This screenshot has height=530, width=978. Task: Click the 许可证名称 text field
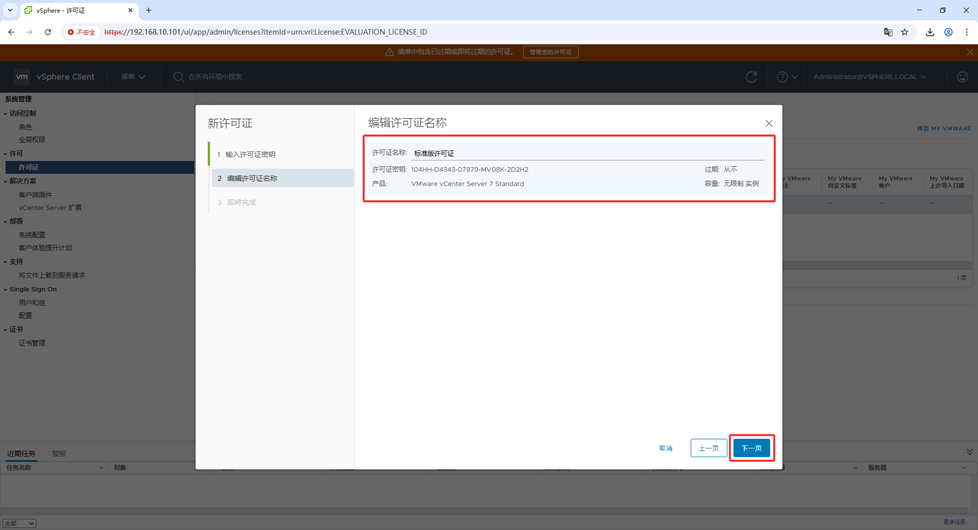[x=588, y=153]
